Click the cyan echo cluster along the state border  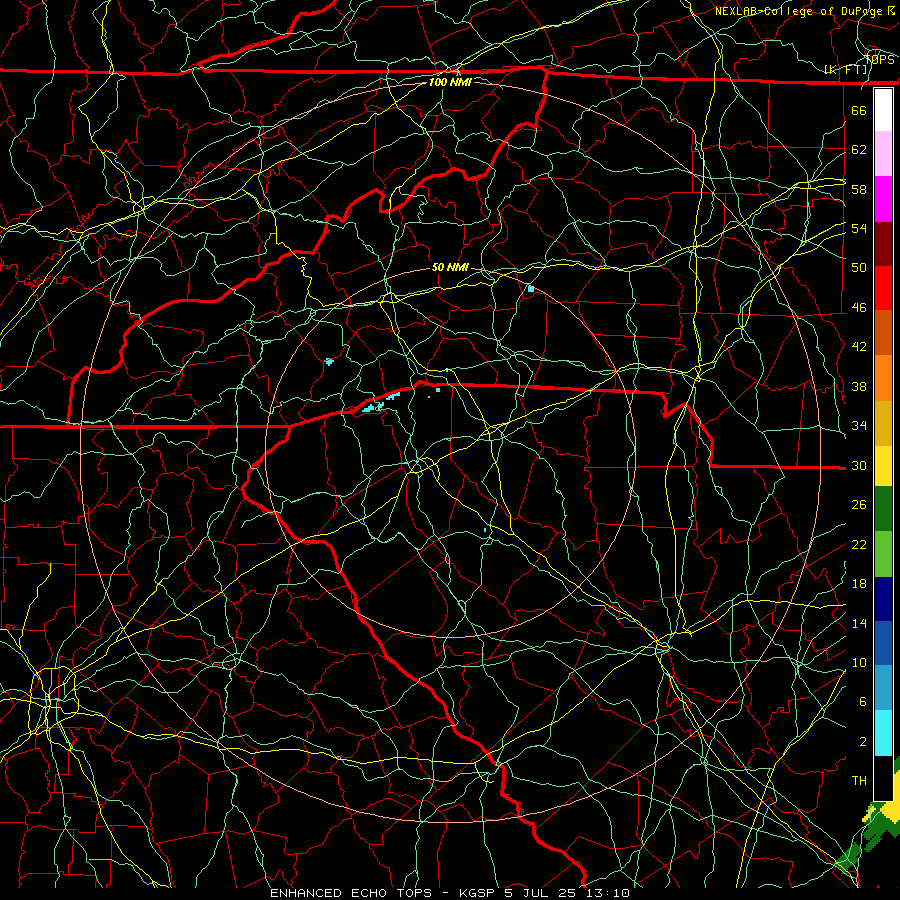381,403
